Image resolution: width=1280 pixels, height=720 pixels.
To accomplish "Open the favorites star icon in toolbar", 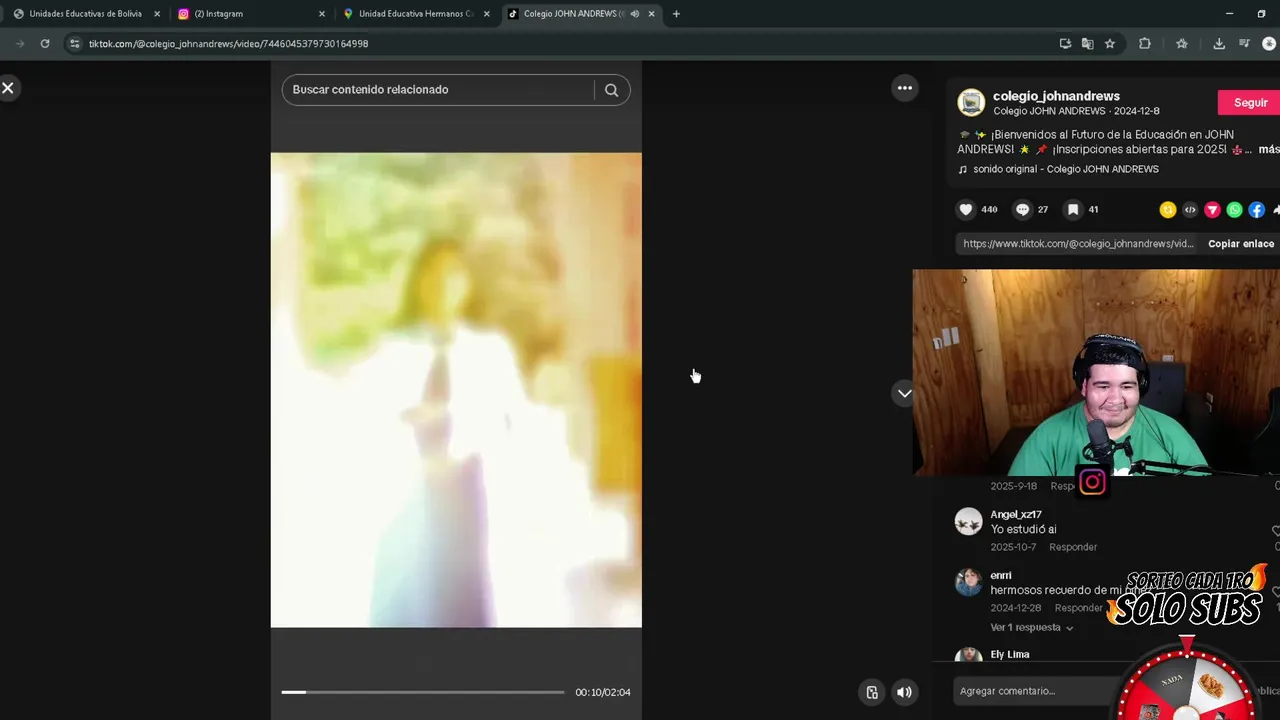I will coord(1182,44).
